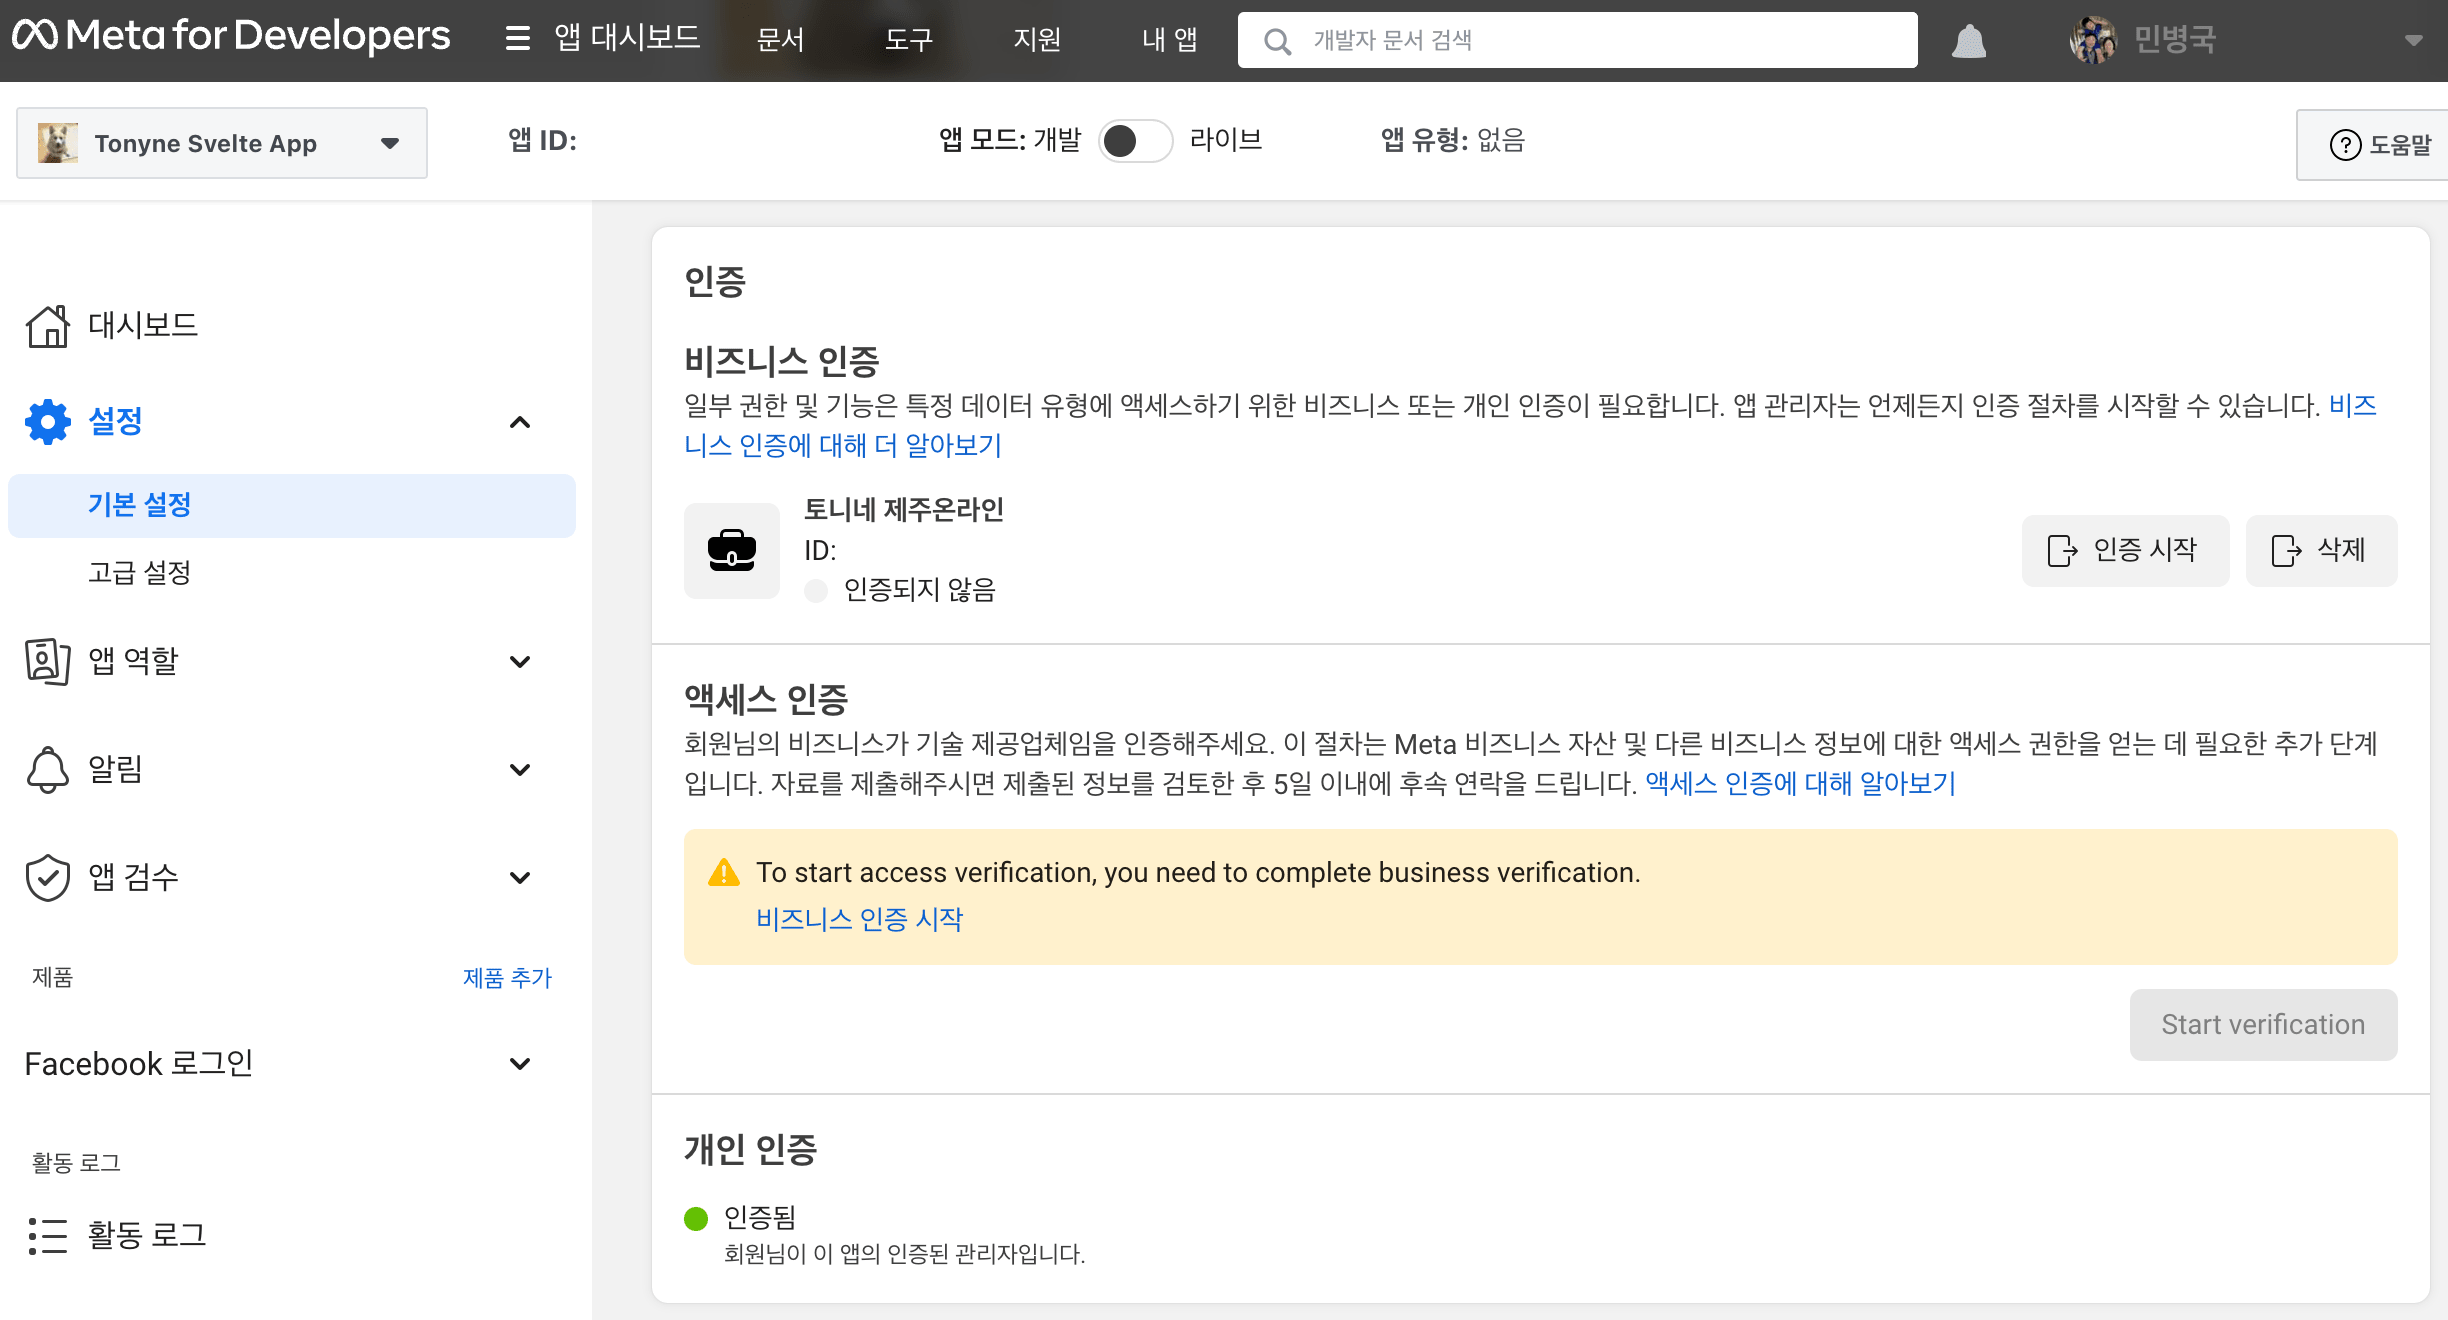
Task: Click the notification bell icon
Action: tap(1969, 41)
